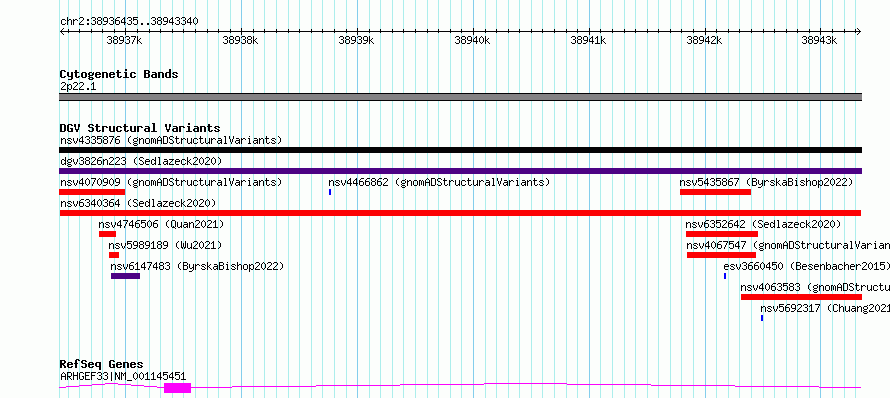890x398 pixels.
Task: Open the nsv4466862 variant label
Action: (x=439, y=182)
